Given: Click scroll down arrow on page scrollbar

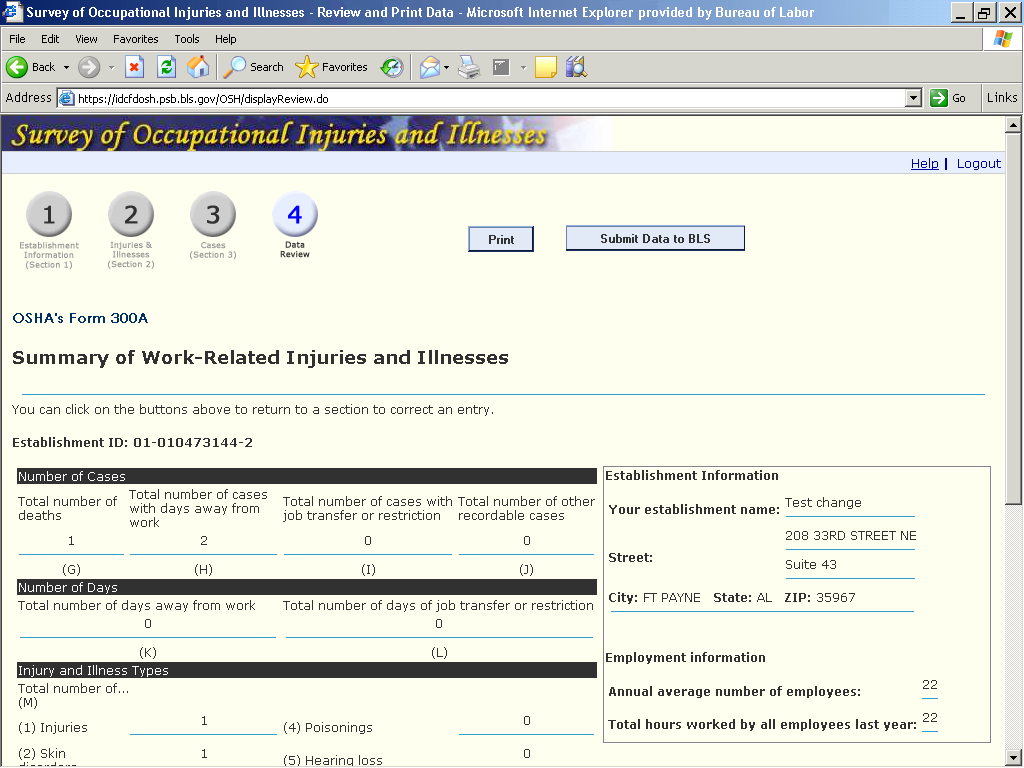Looking at the screenshot, I should pos(1012,756).
